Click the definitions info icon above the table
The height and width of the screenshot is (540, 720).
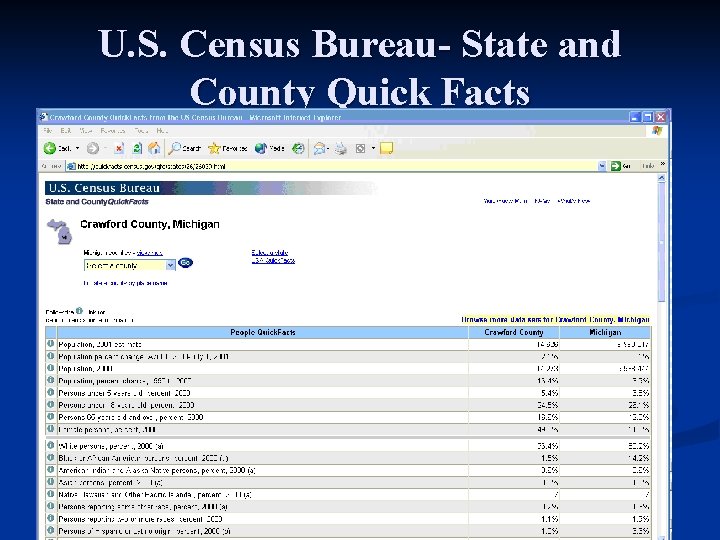click(79, 311)
